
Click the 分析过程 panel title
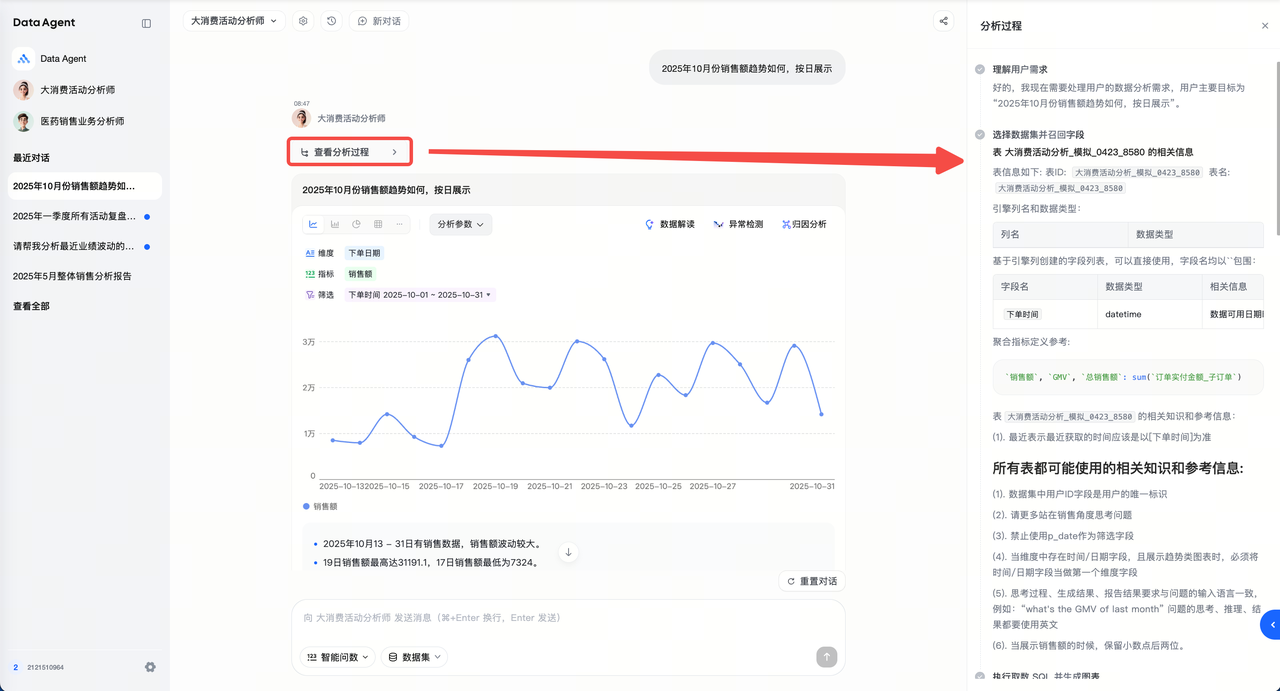[x=1001, y=26]
